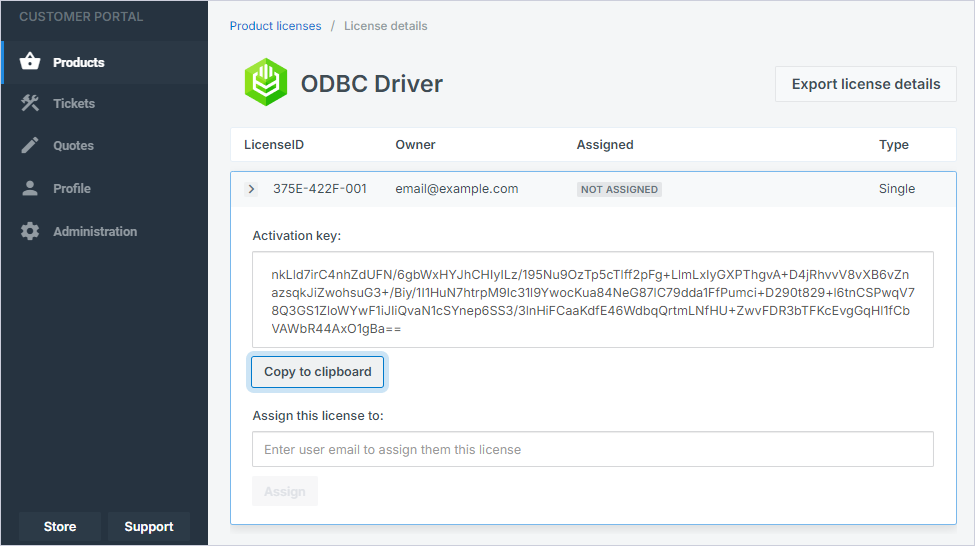This screenshot has width=975, height=546.
Task: Follow the Product licenses breadcrumb link
Action: tap(275, 26)
